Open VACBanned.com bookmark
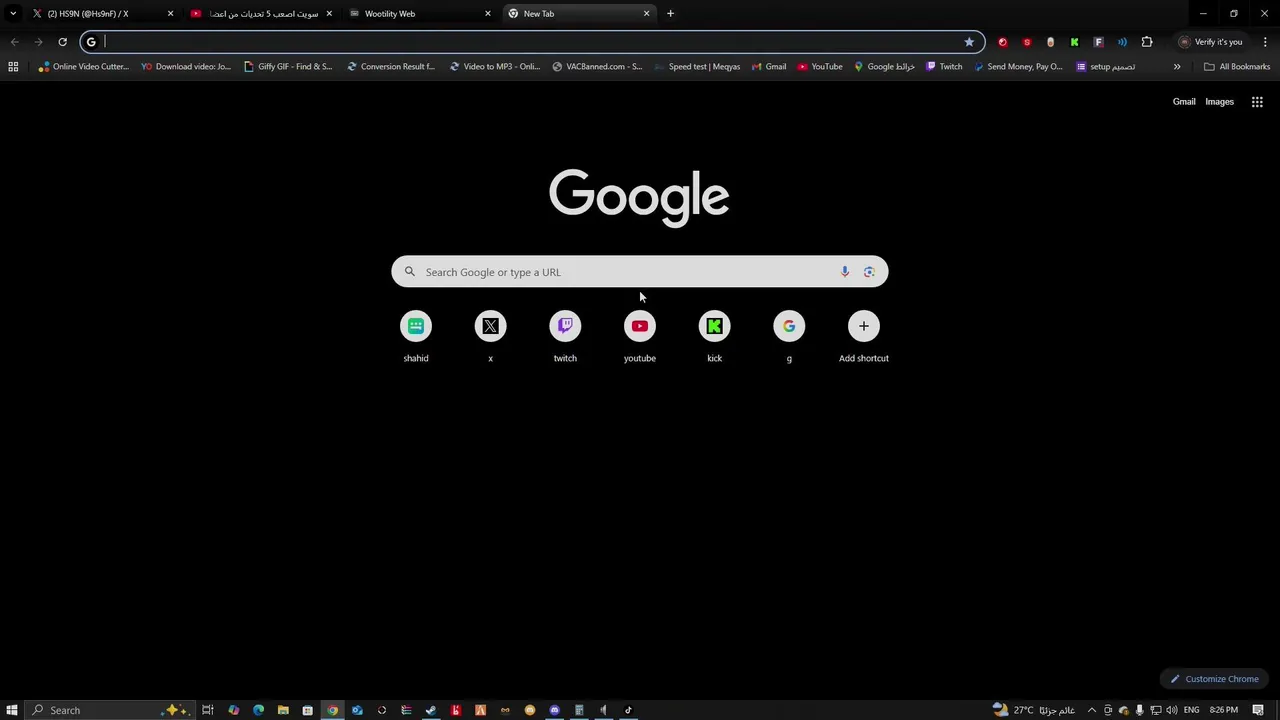 coord(597,67)
